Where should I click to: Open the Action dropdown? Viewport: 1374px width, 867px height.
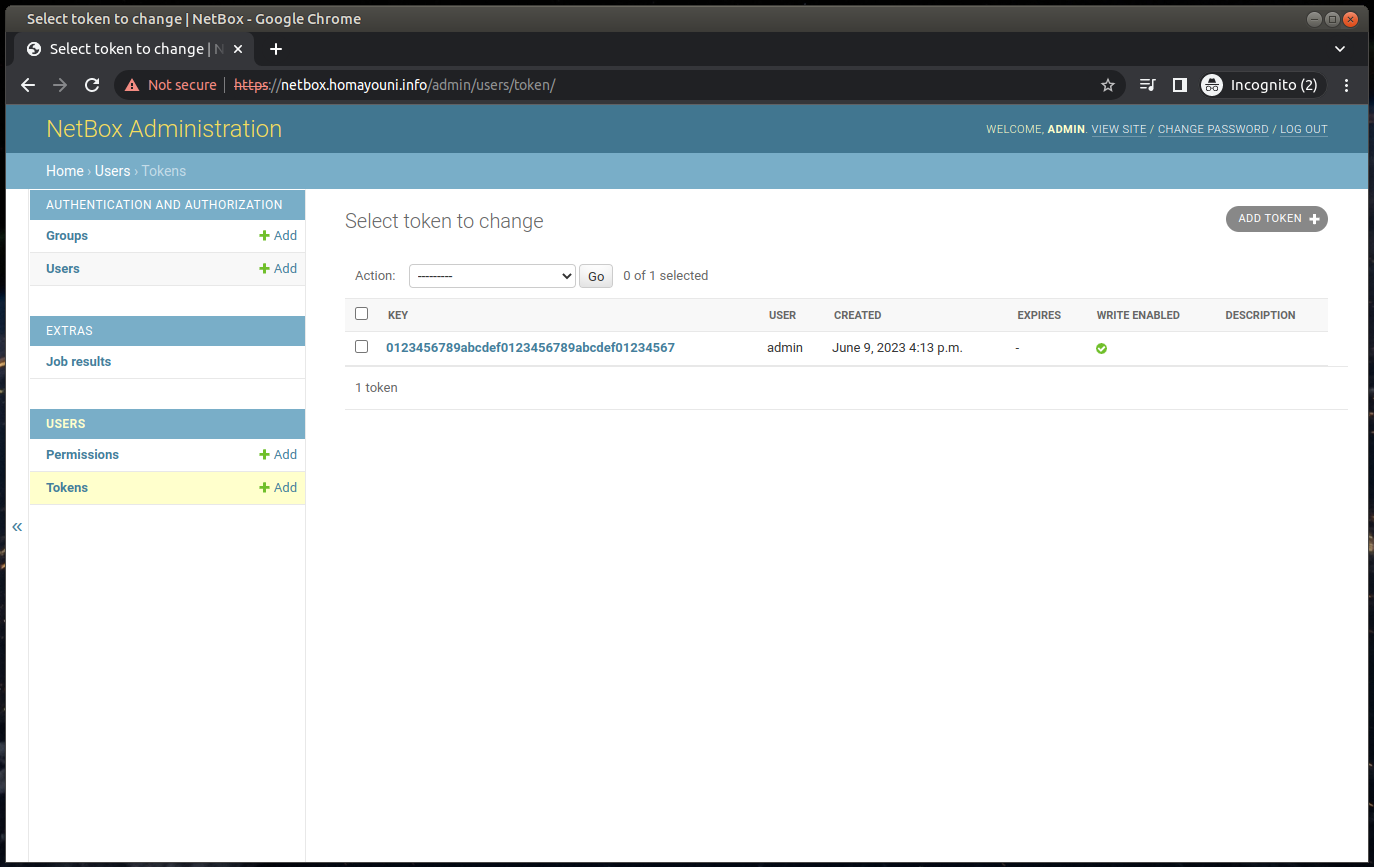coord(492,276)
